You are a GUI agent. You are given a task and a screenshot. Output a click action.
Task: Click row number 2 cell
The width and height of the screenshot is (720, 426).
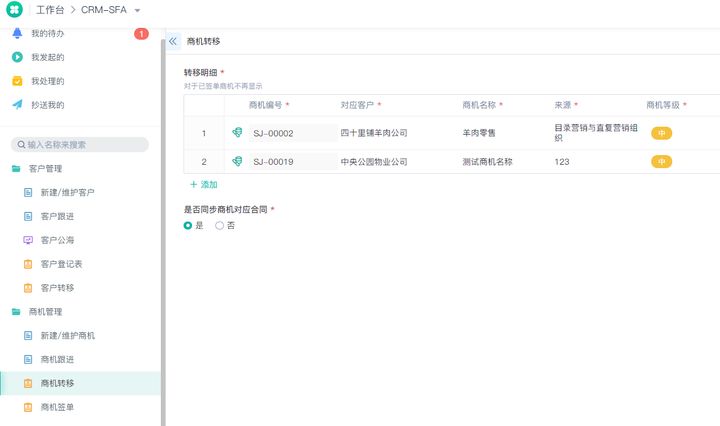click(x=204, y=162)
